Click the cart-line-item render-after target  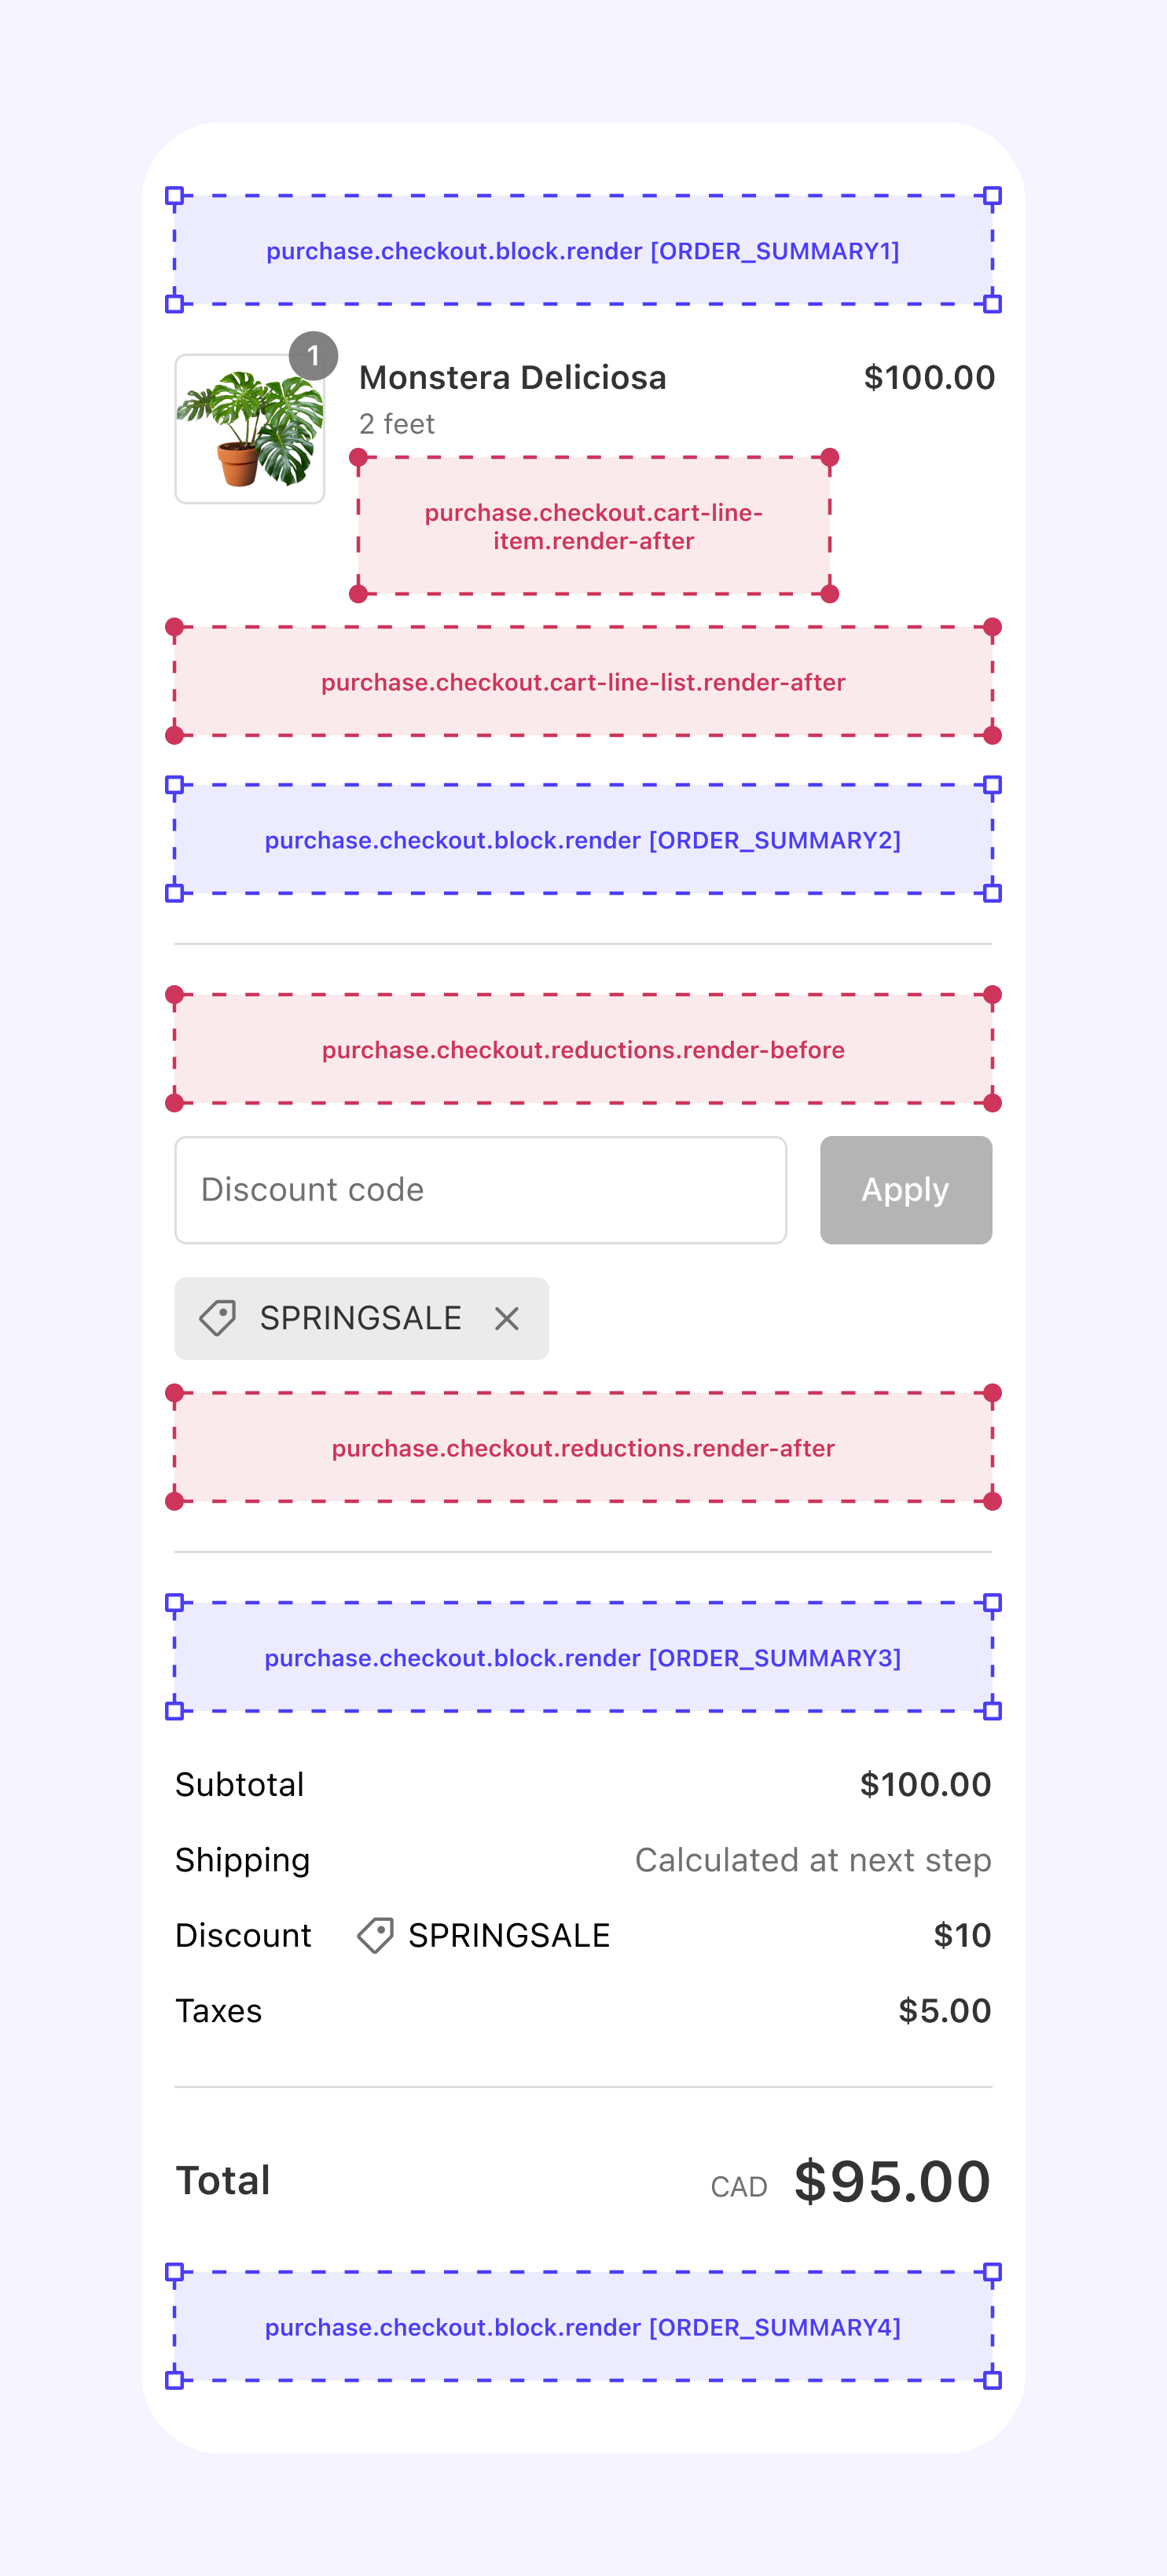pyautogui.click(x=593, y=526)
